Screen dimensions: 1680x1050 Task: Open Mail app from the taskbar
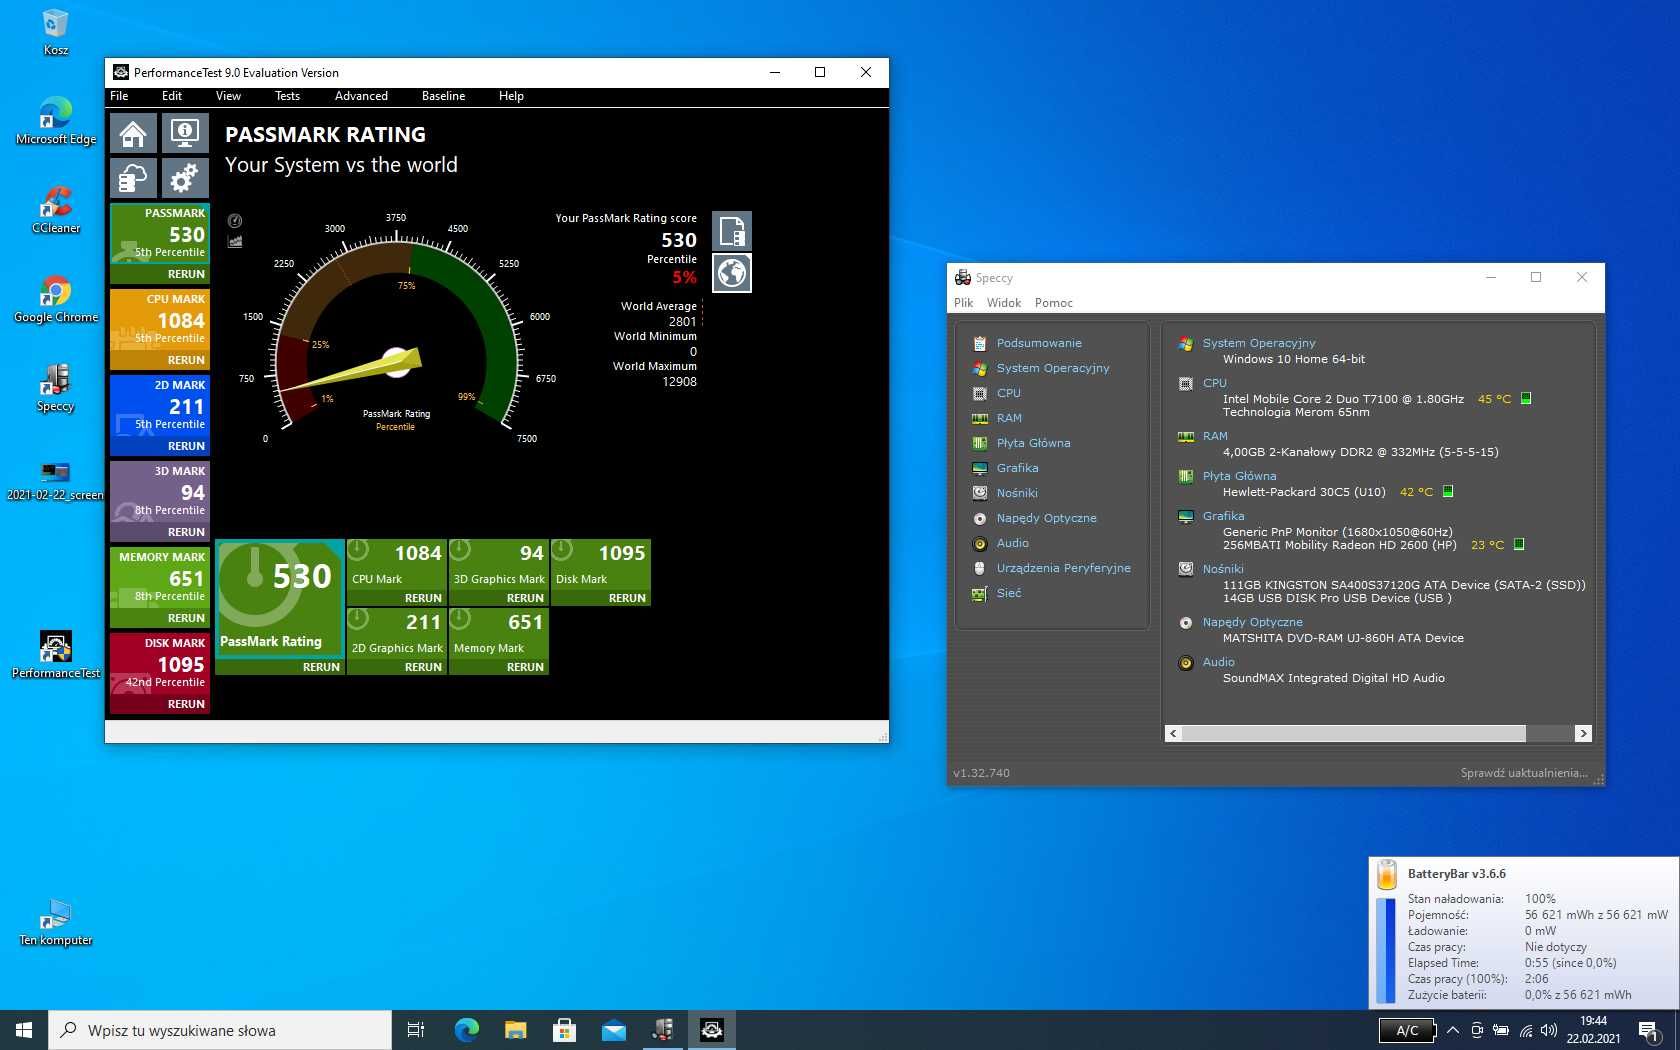pyautogui.click(x=613, y=1030)
